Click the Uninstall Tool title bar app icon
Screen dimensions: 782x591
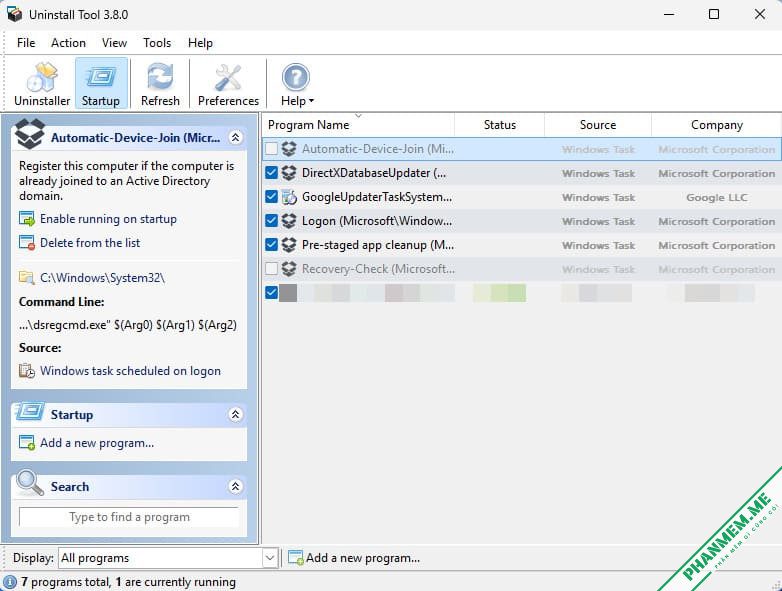pos(14,14)
